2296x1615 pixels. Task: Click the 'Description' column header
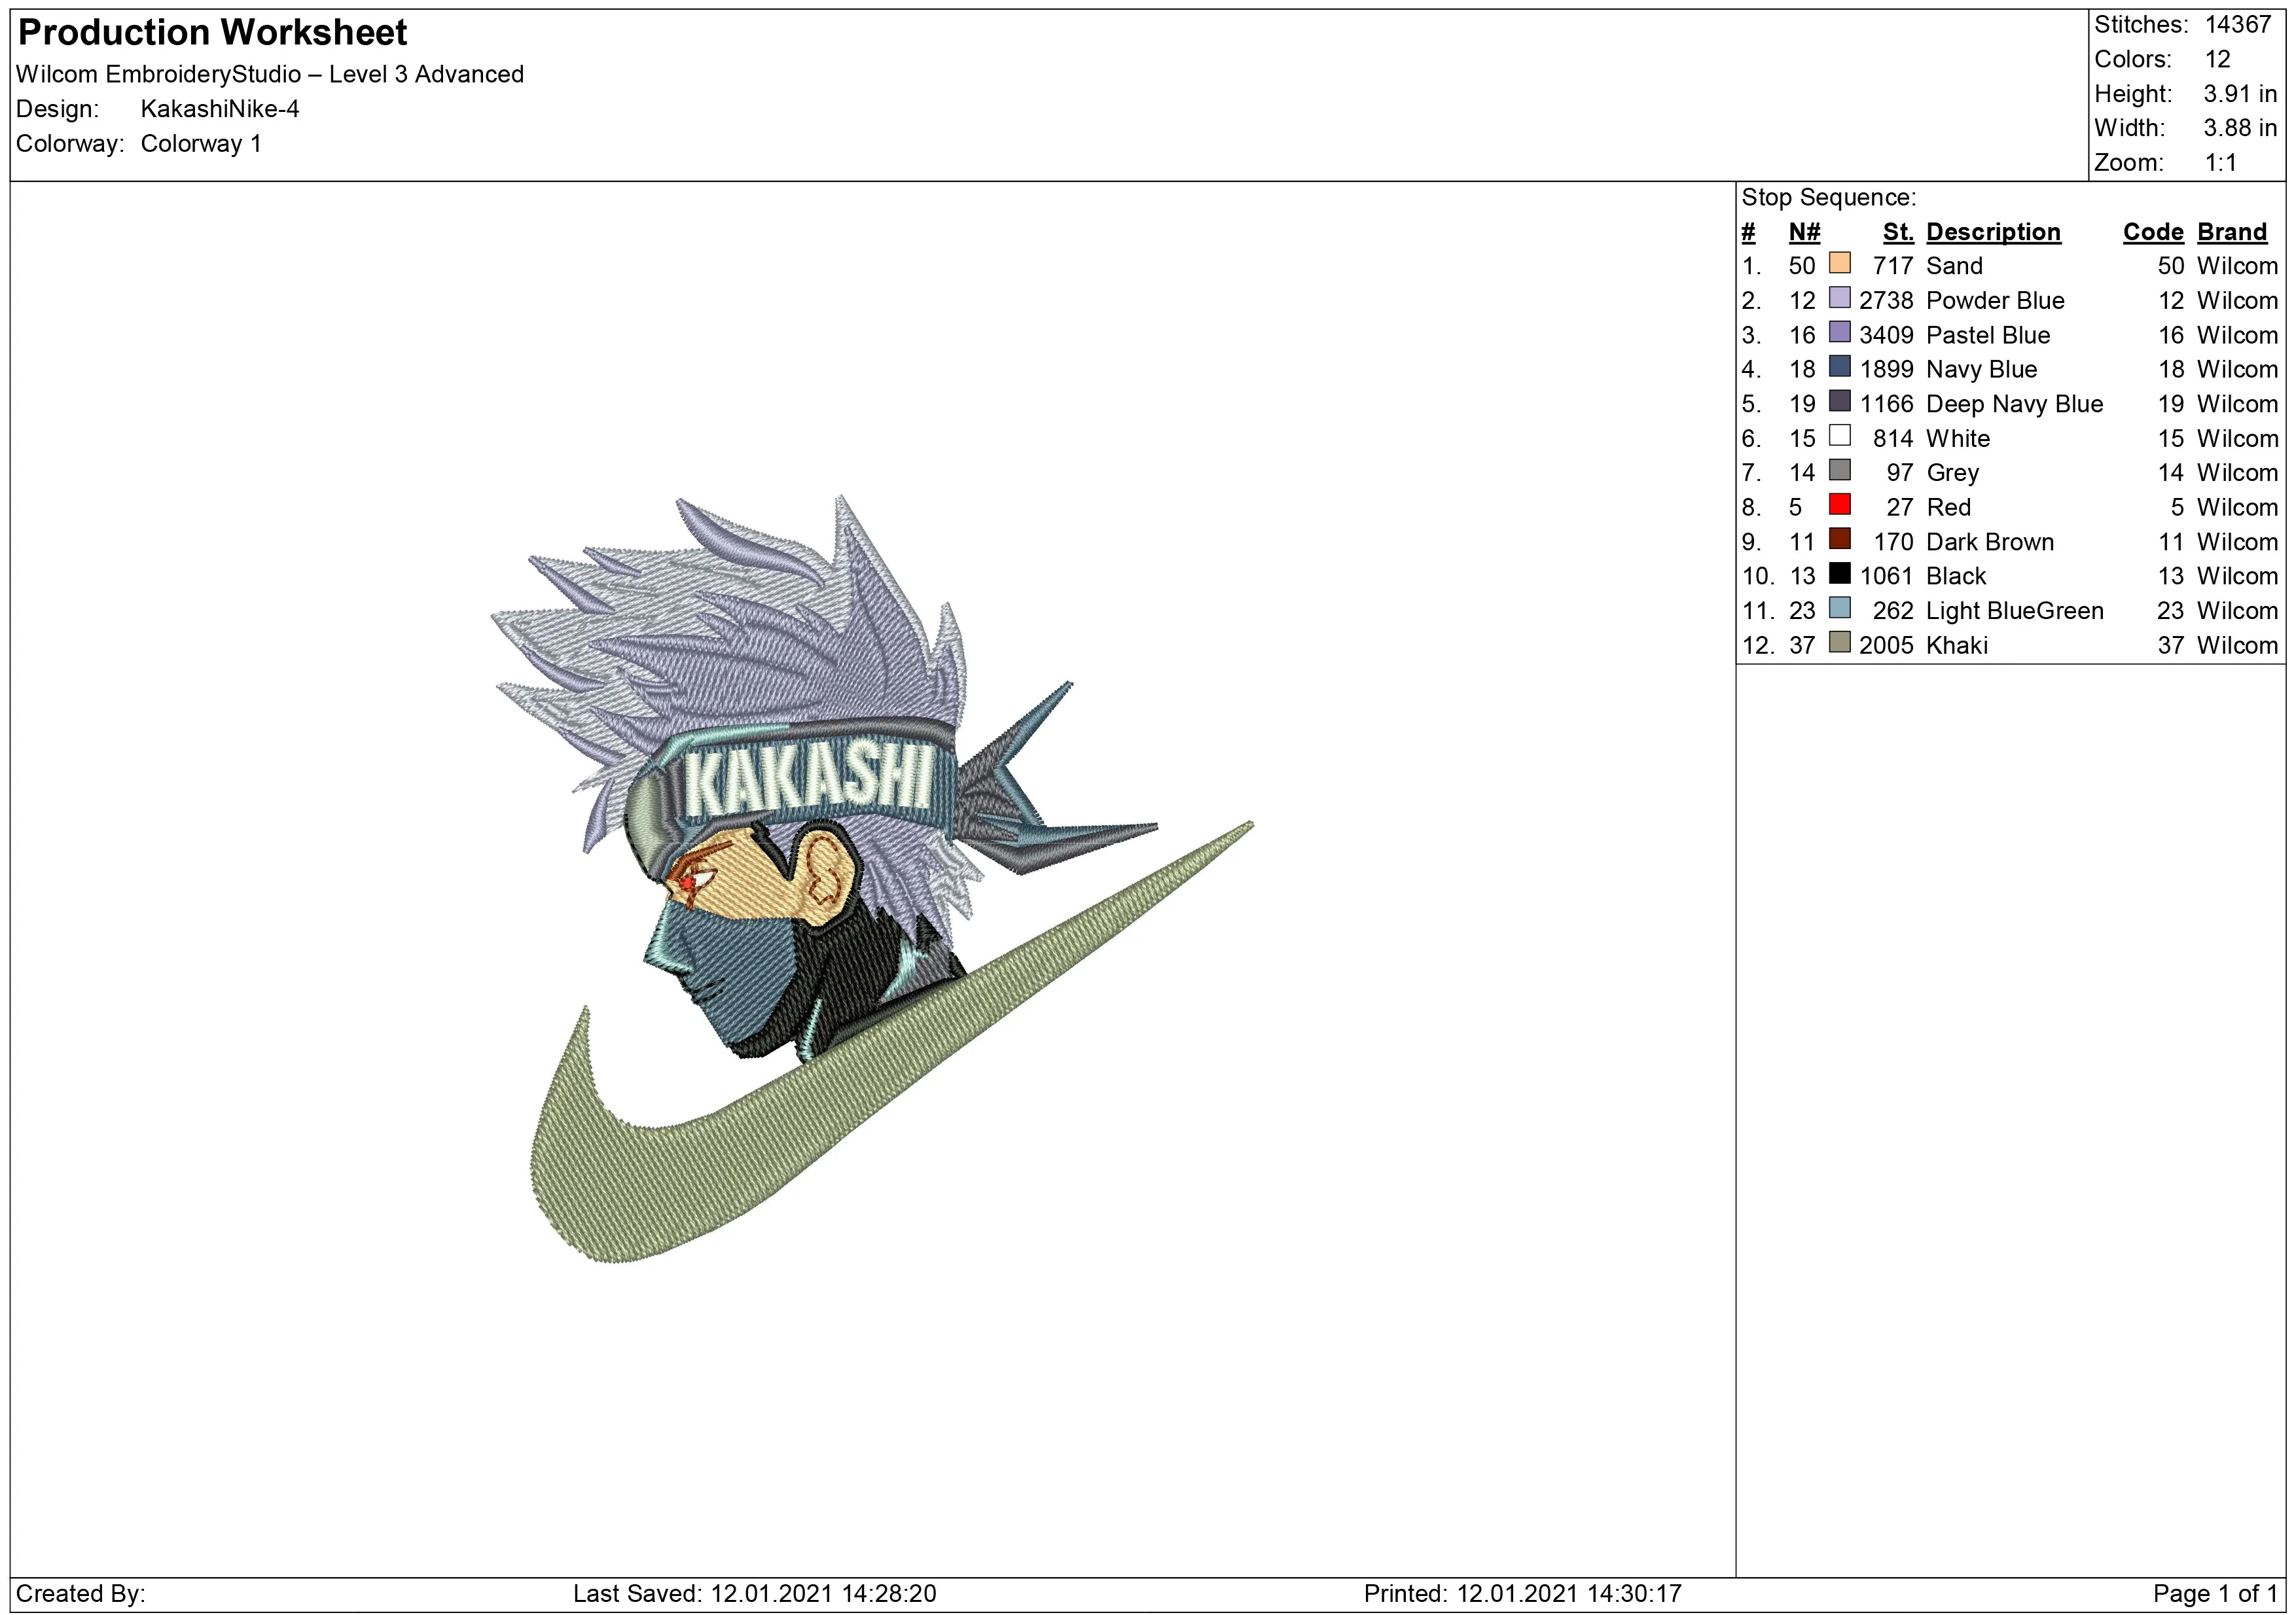(x=1993, y=232)
